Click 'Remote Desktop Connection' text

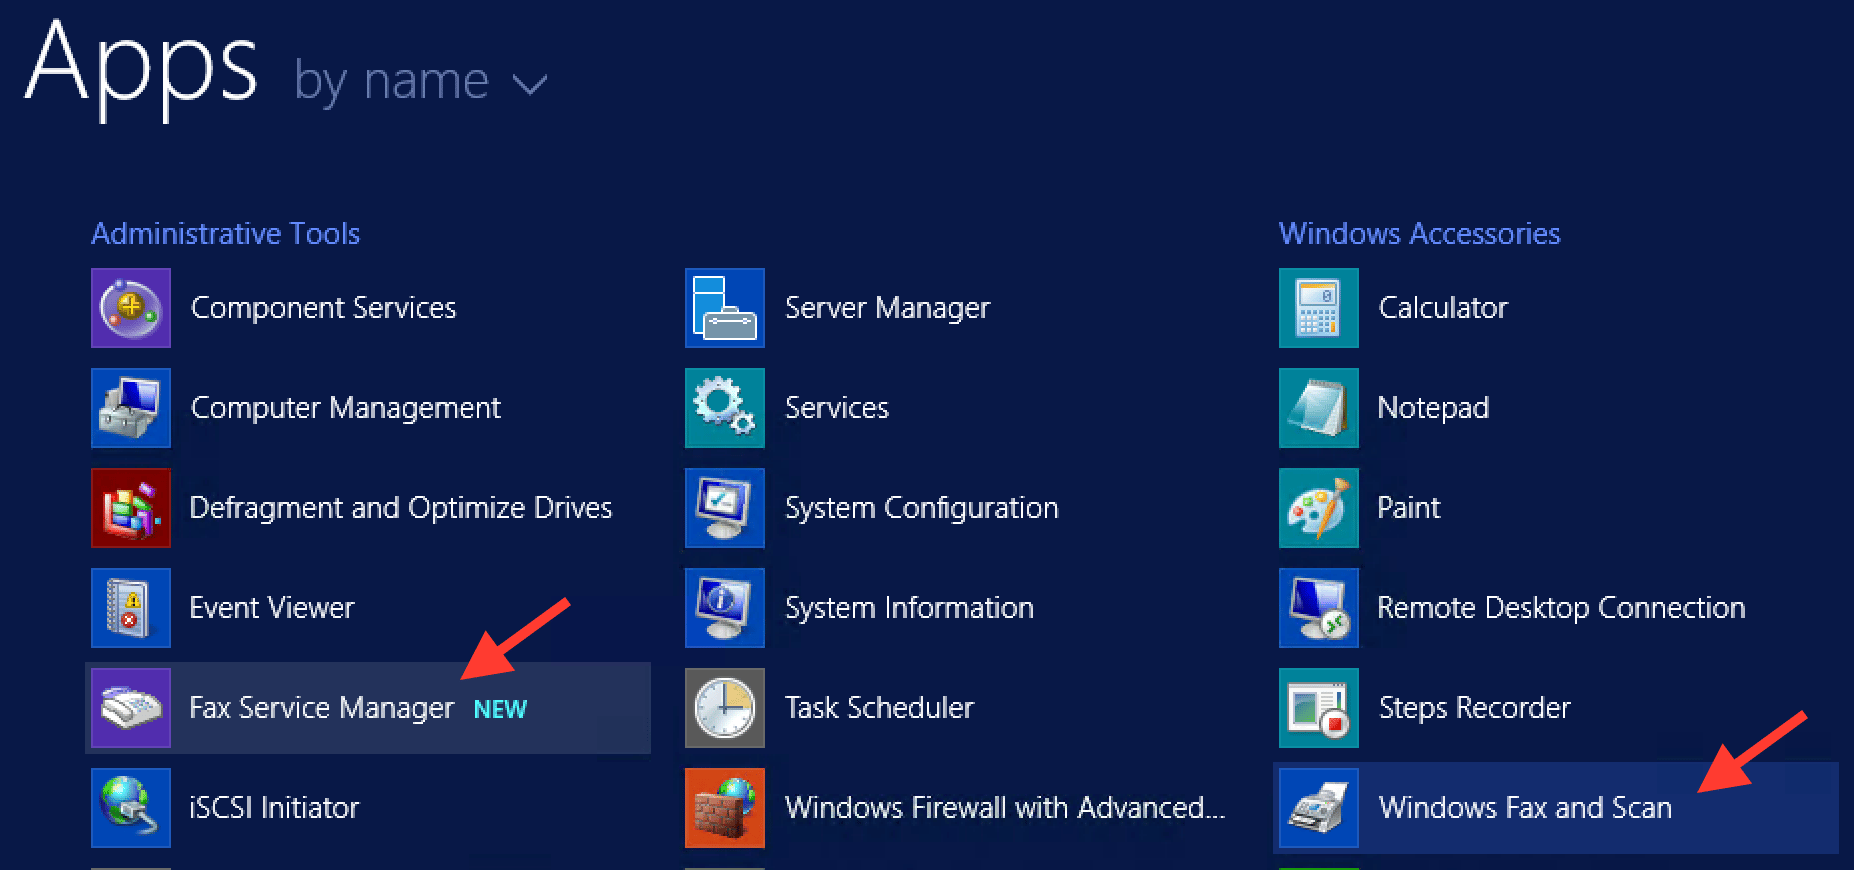pyautogui.click(x=1561, y=608)
